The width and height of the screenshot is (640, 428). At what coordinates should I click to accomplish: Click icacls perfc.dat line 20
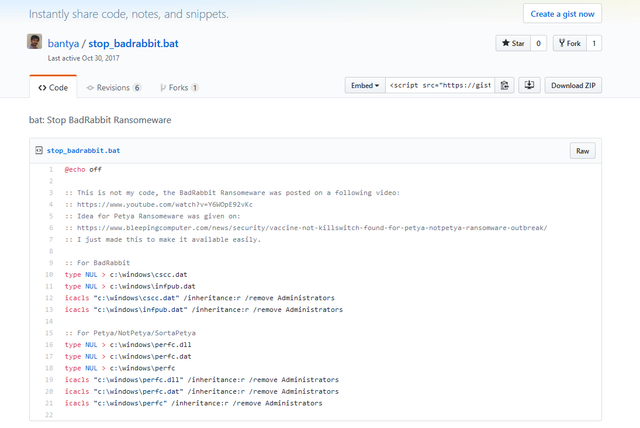click(x=202, y=391)
